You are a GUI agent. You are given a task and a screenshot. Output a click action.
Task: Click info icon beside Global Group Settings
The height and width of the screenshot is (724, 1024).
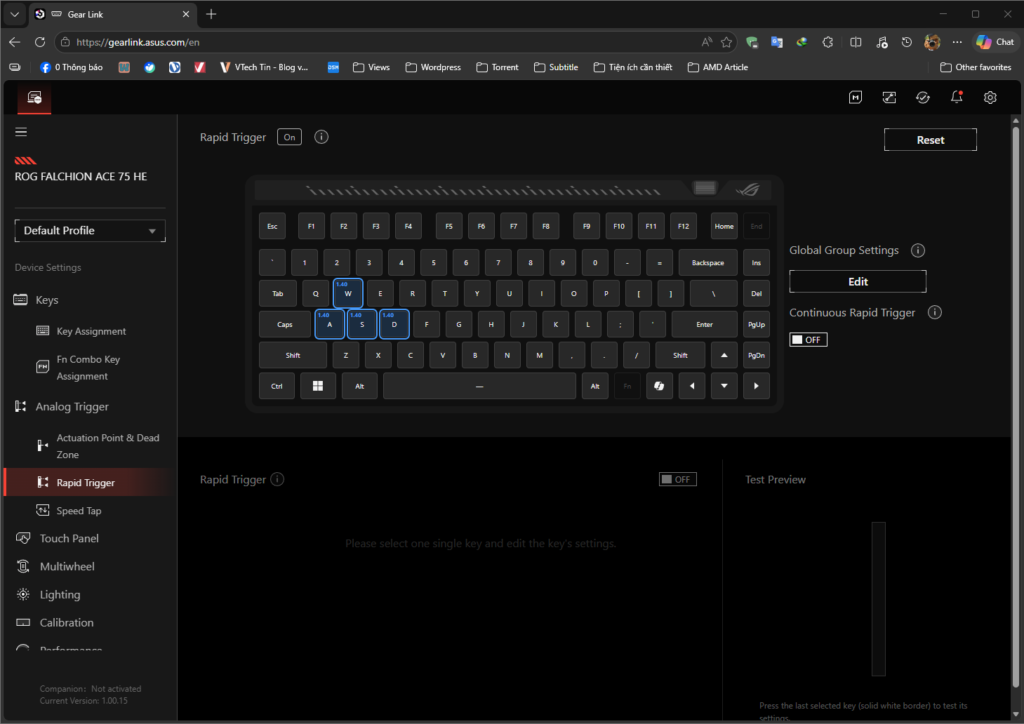pyautogui.click(x=918, y=251)
